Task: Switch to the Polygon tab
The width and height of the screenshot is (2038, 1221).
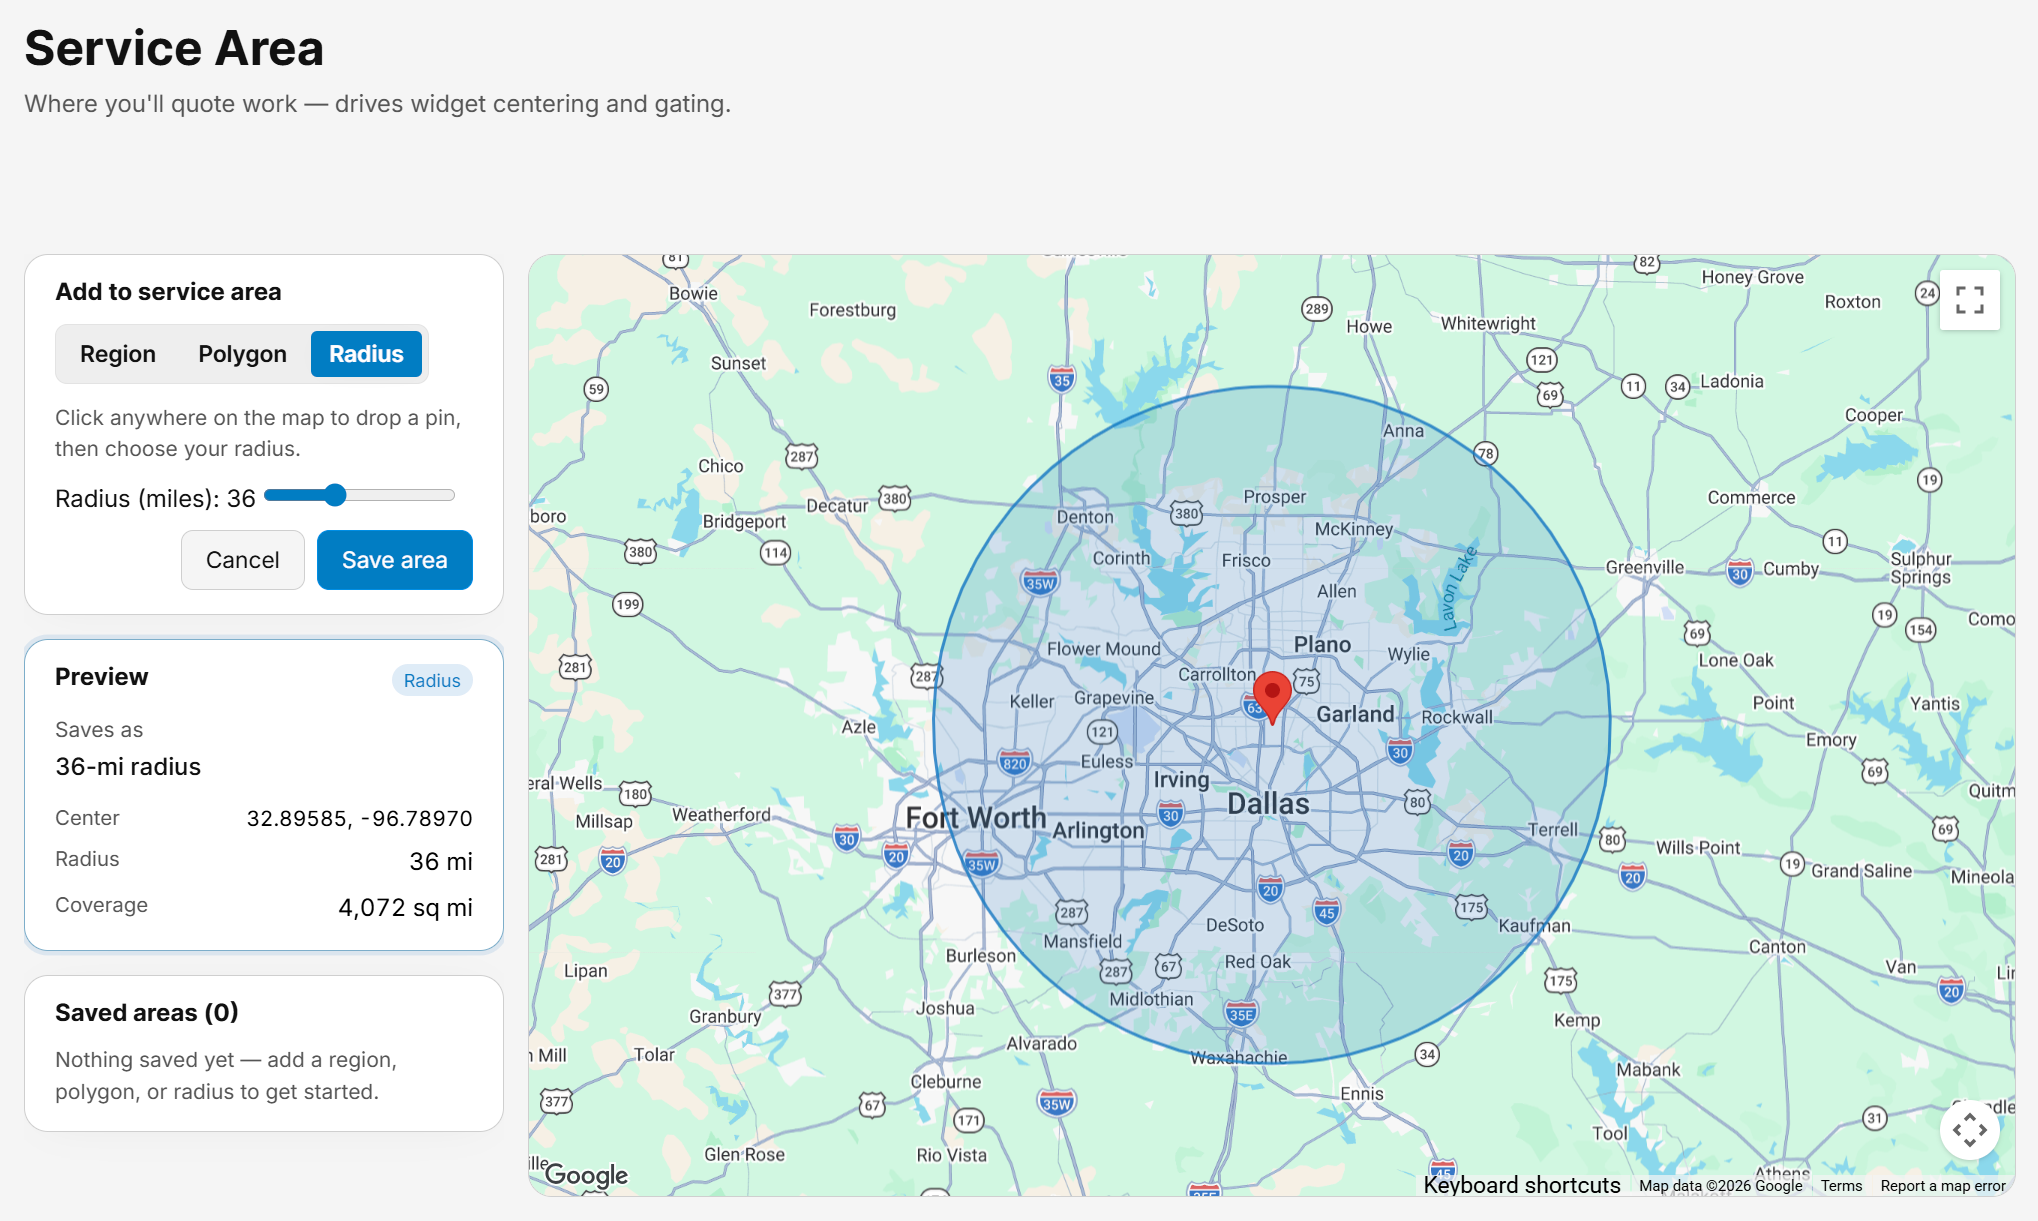Action: click(242, 354)
